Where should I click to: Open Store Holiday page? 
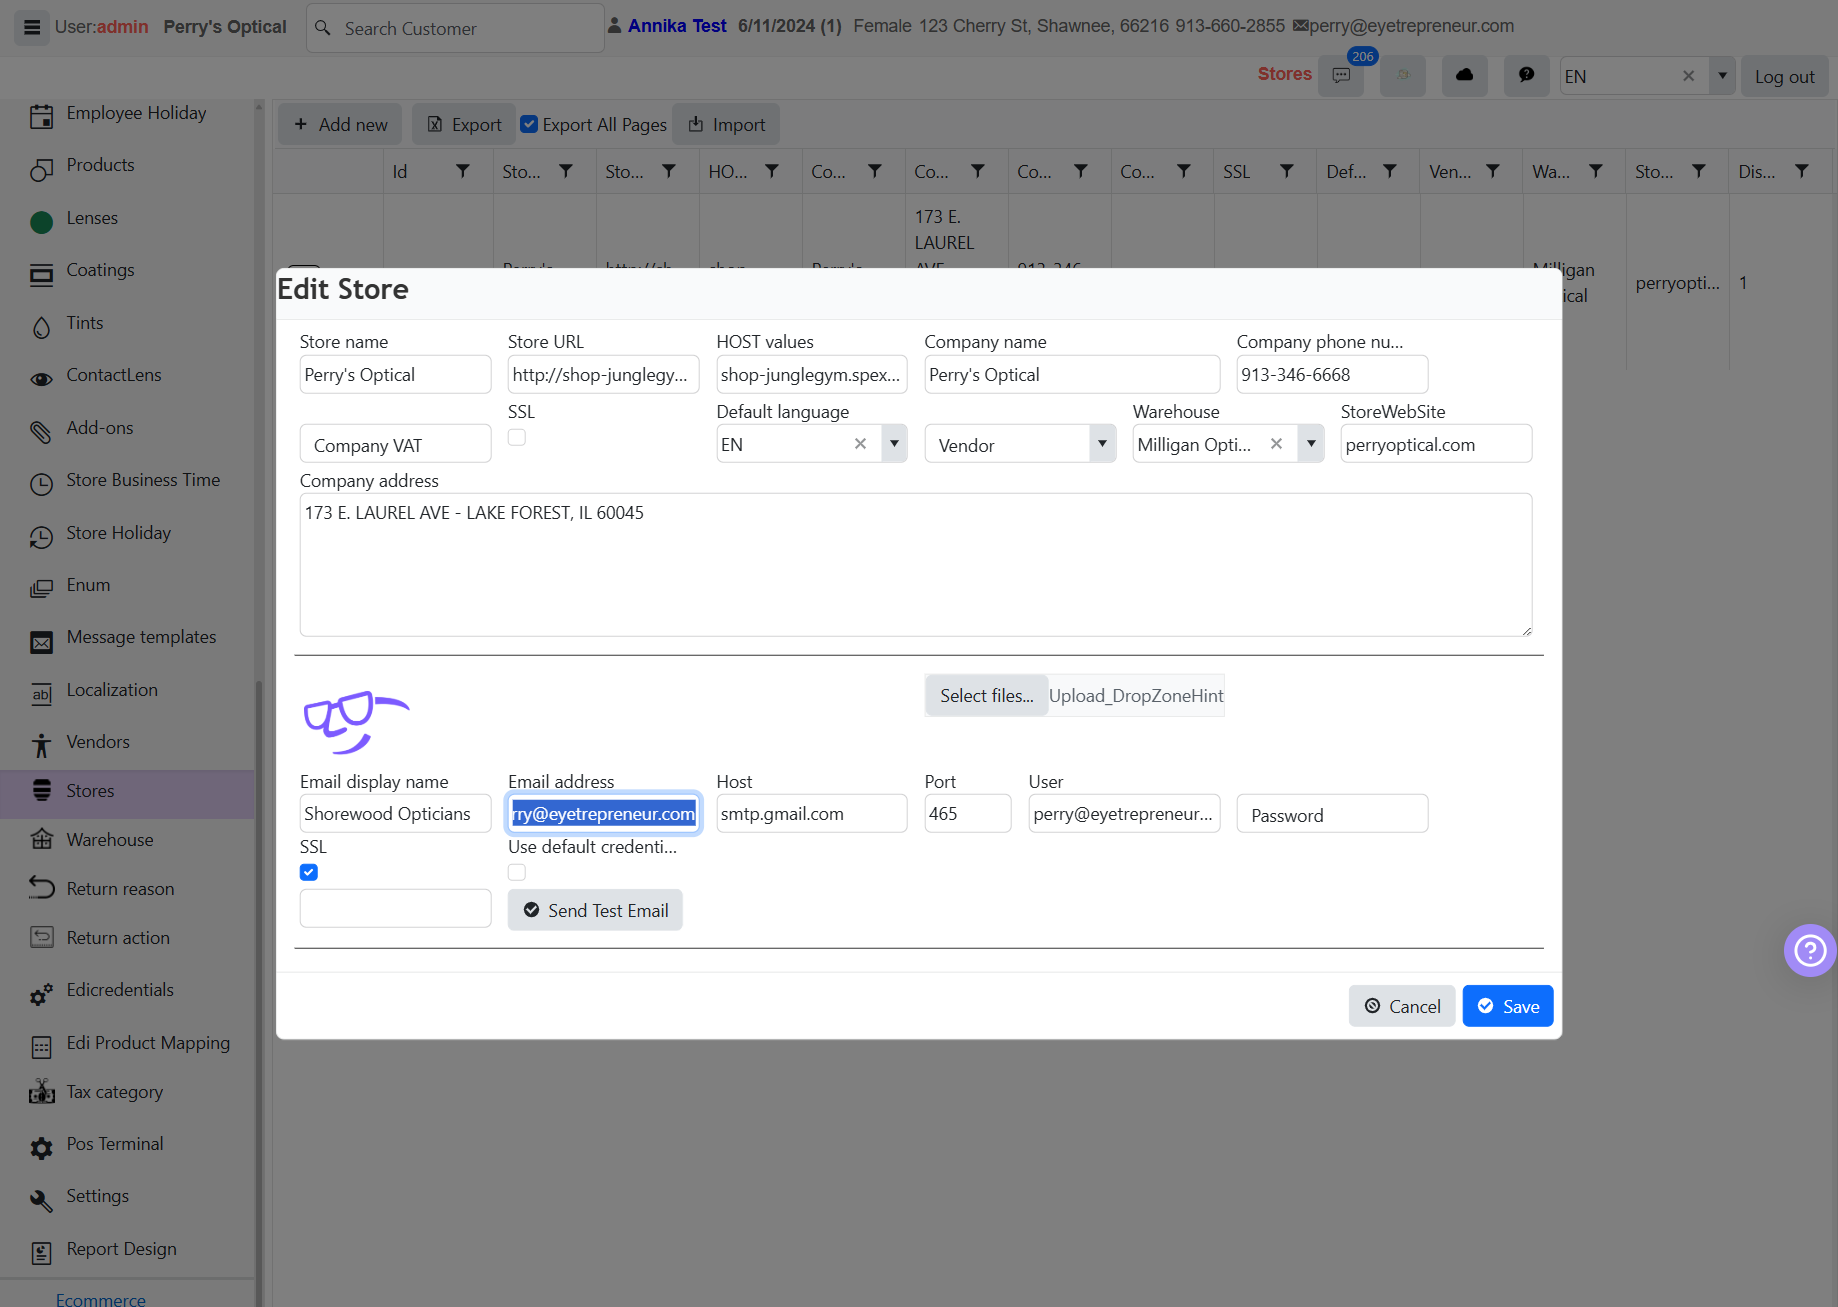(118, 533)
